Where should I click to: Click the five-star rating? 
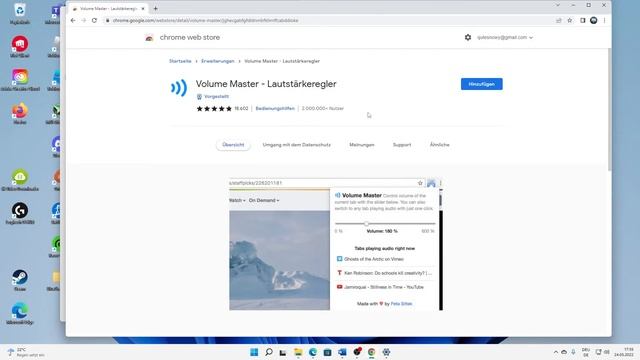[214, 109]
